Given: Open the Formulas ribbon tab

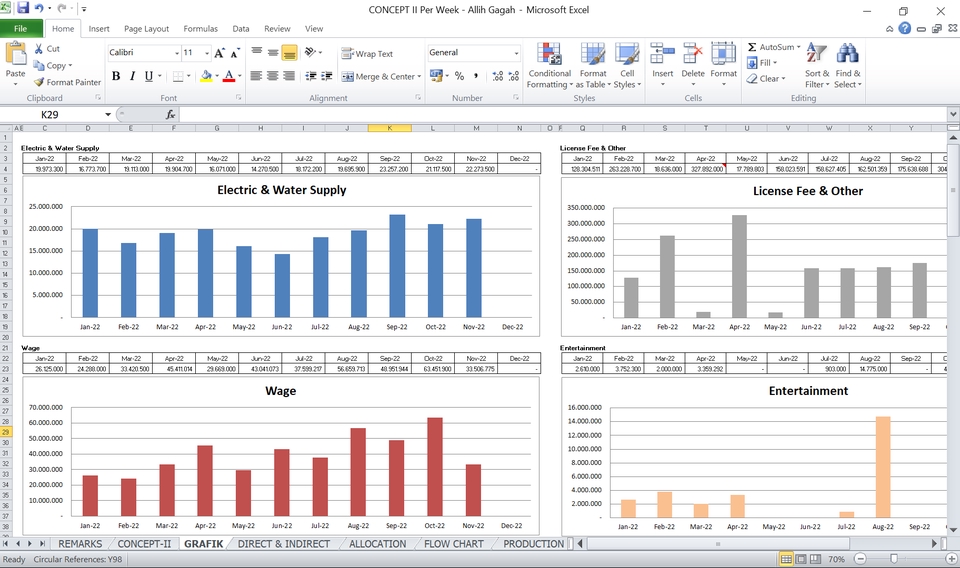Looking at the screenshot, I should coord(200,28).
